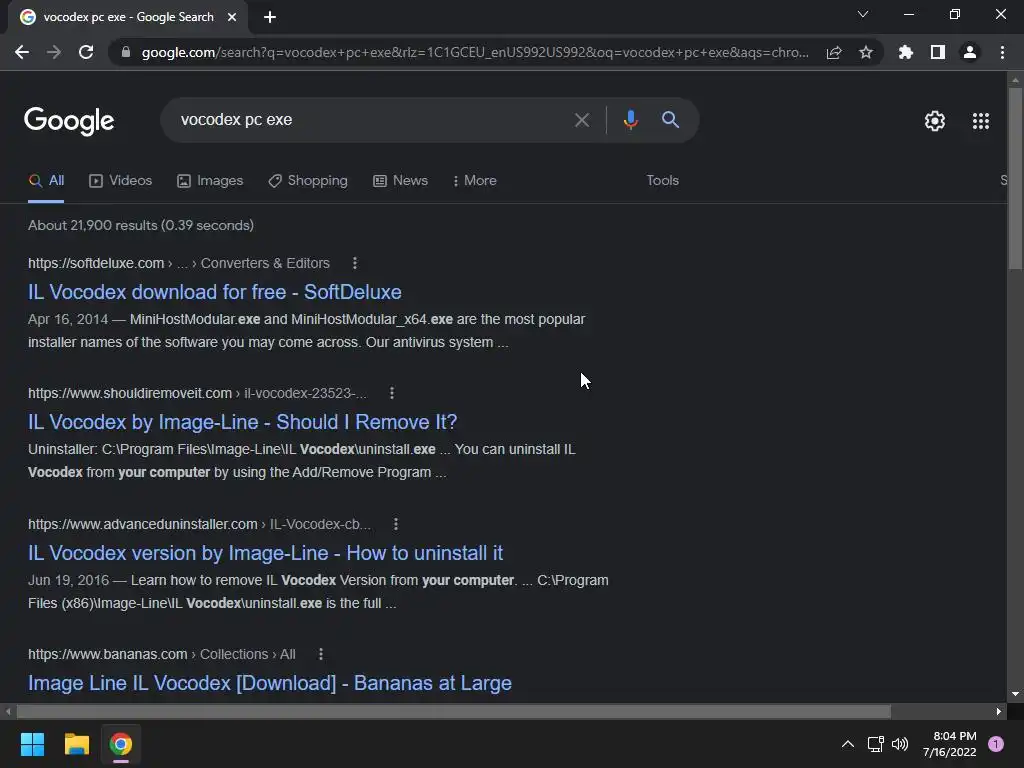Open the Google apps grid
Screen dimensions: 1024x768
pos(980,121)
